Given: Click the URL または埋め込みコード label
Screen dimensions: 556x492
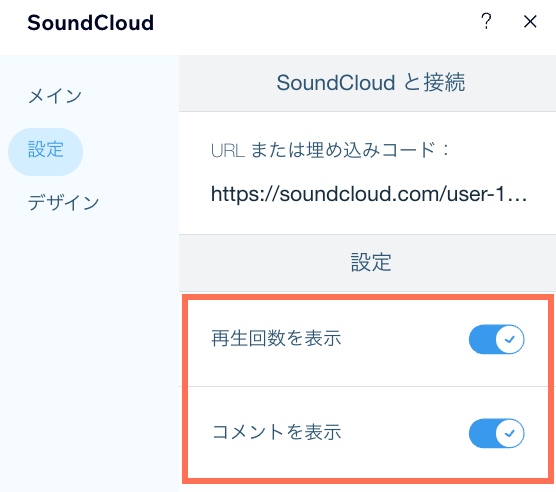Looking at the screenshot, I should (x=330, y=150).
